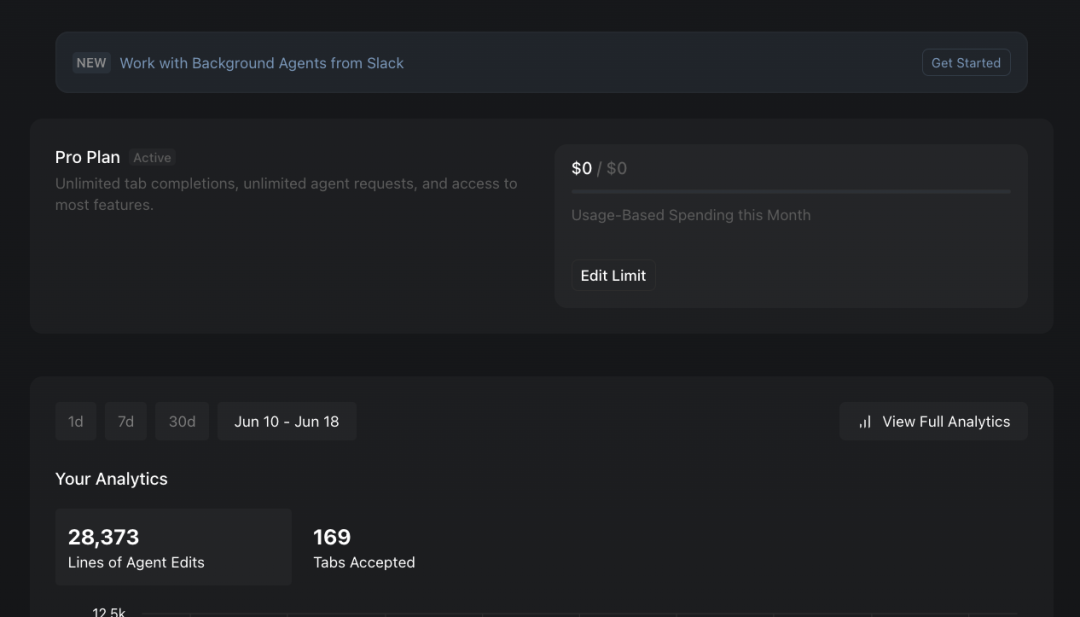Click the bar chart icon beside View Full Analytics

point(865,422)
